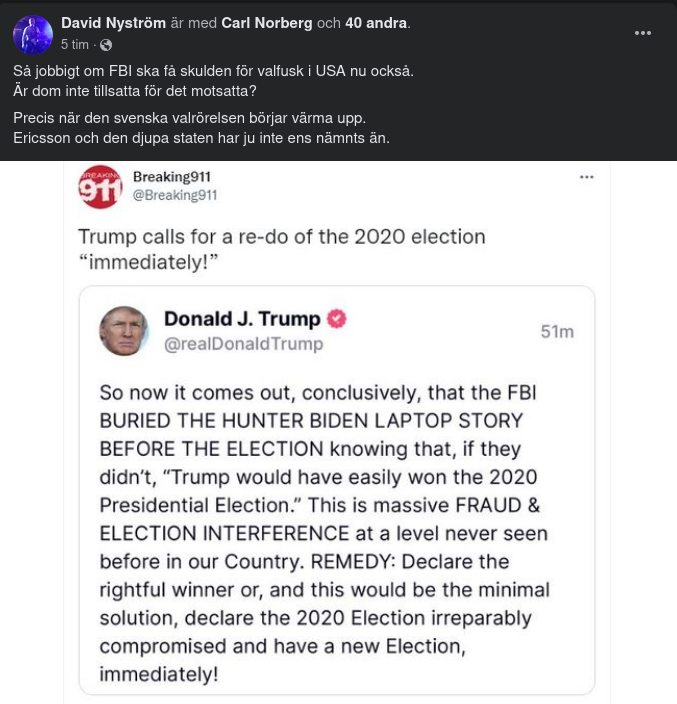Click the @realDonaldTrump handle
The image size is (677, 704).
click(243, 344)
